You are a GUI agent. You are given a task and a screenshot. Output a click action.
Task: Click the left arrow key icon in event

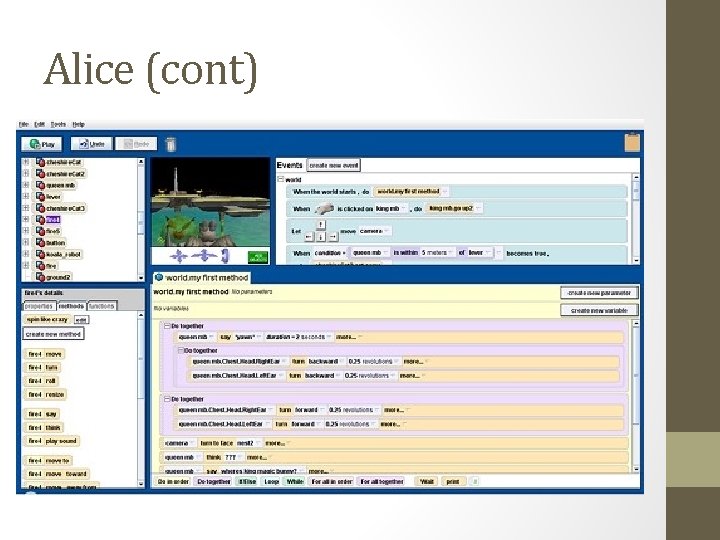309,237
